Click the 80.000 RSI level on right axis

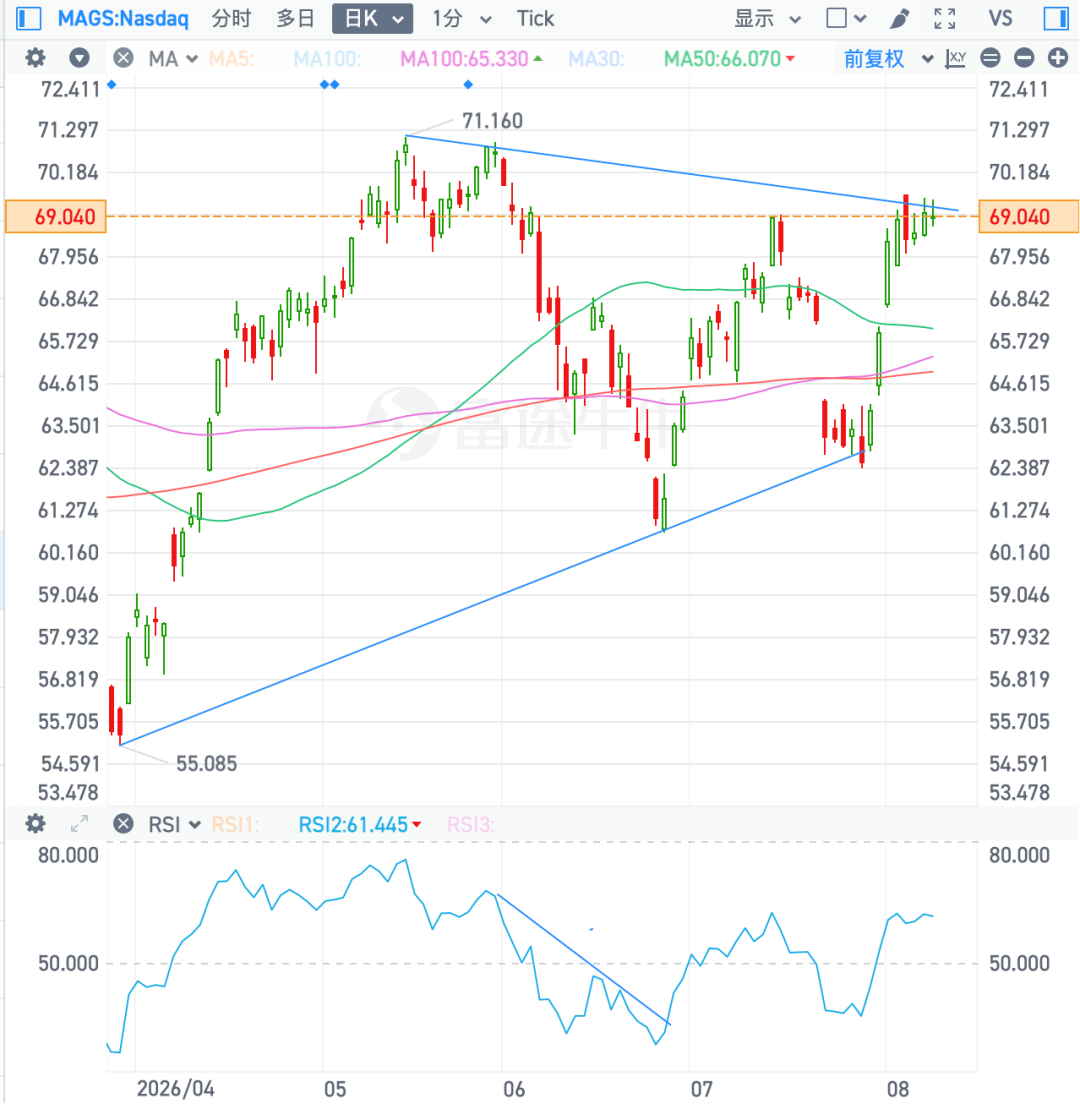click(1019, 855)
